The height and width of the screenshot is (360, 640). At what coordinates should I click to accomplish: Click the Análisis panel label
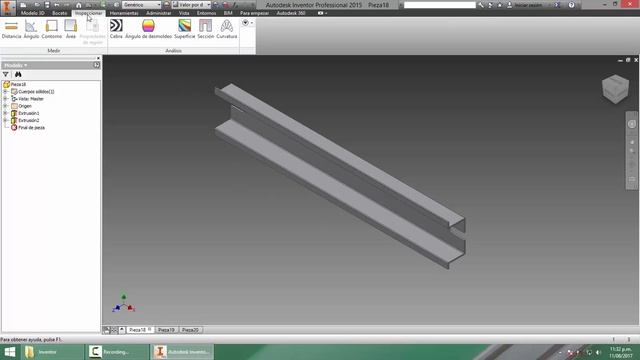(173, 51)
